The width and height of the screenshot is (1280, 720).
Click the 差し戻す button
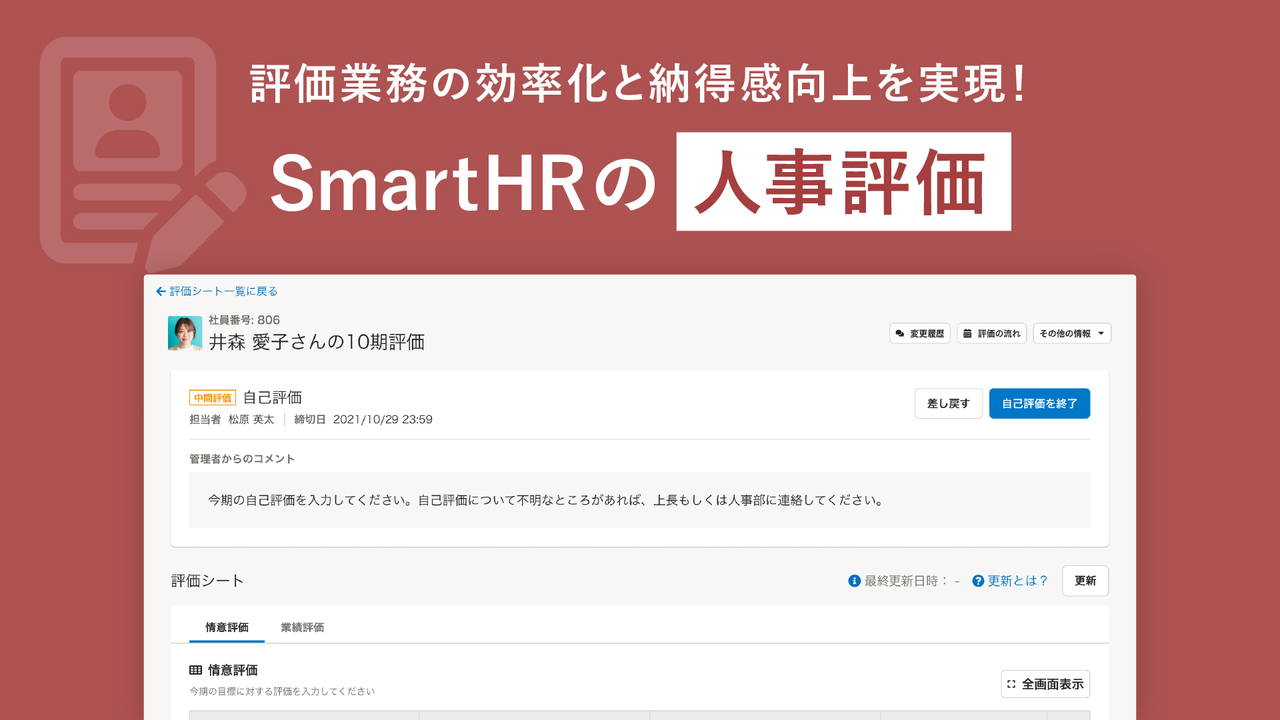tap(948, 403)
